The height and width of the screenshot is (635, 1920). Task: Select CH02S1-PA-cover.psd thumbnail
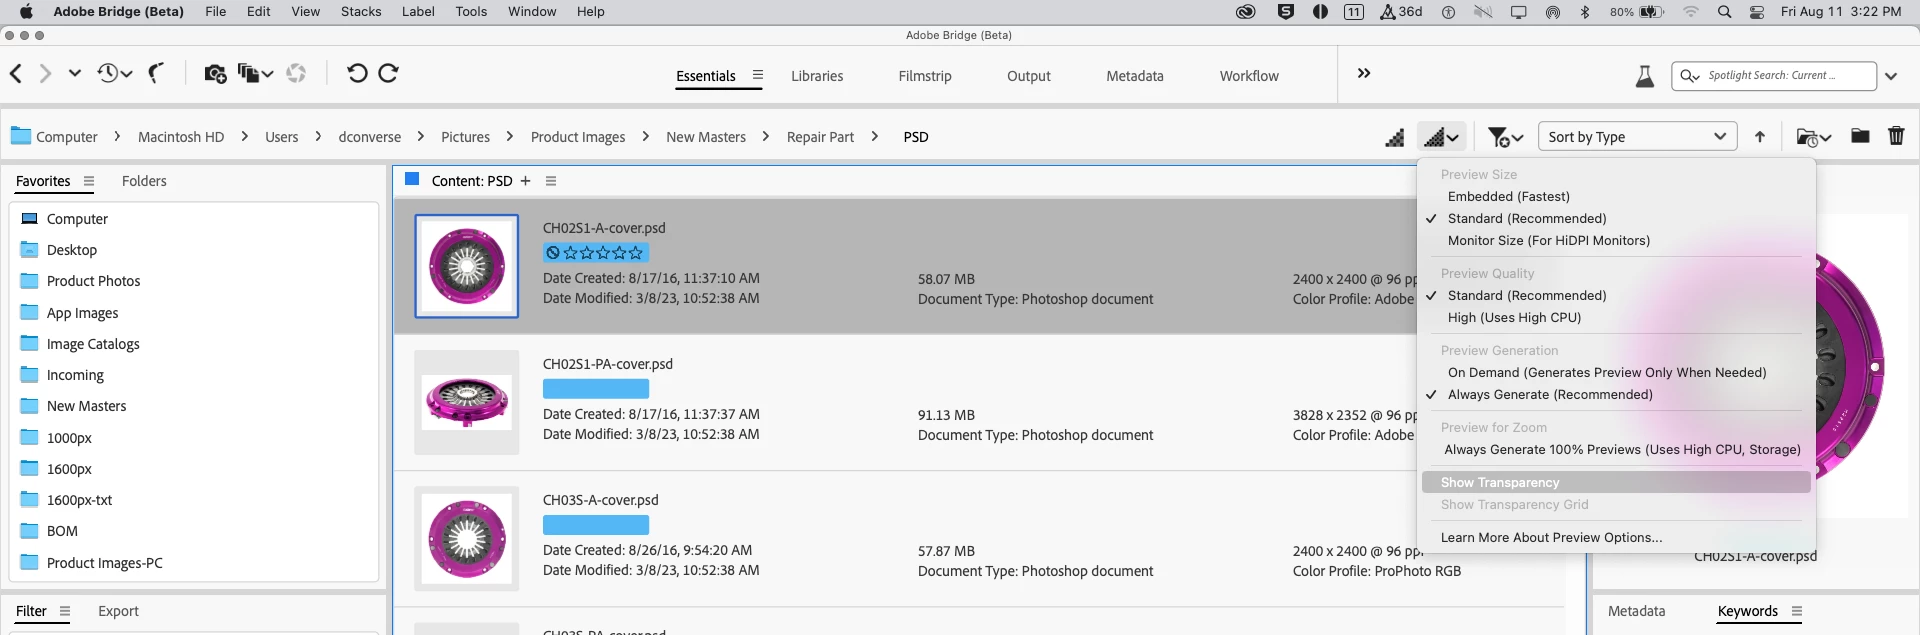click(x=467, y=402)
